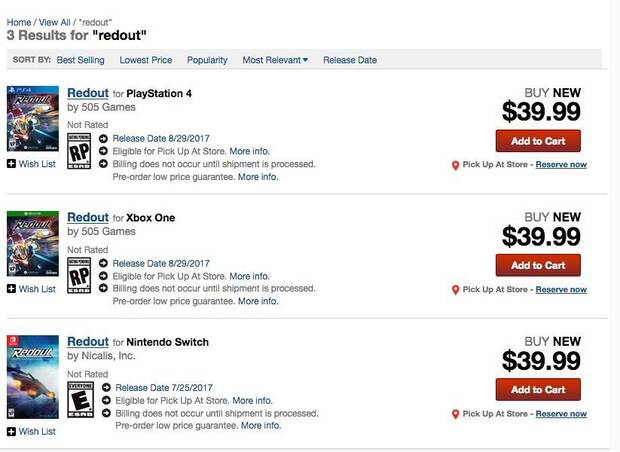Go to the Home breadcrumb link

pos(19,22)
